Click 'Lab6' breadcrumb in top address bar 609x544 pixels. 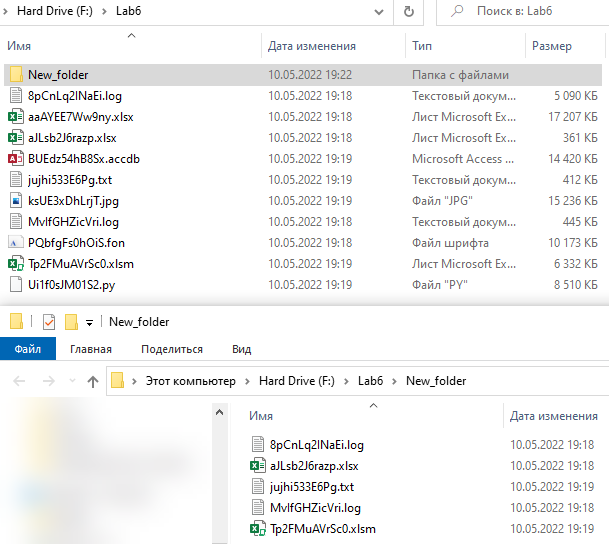coord(129,11)
